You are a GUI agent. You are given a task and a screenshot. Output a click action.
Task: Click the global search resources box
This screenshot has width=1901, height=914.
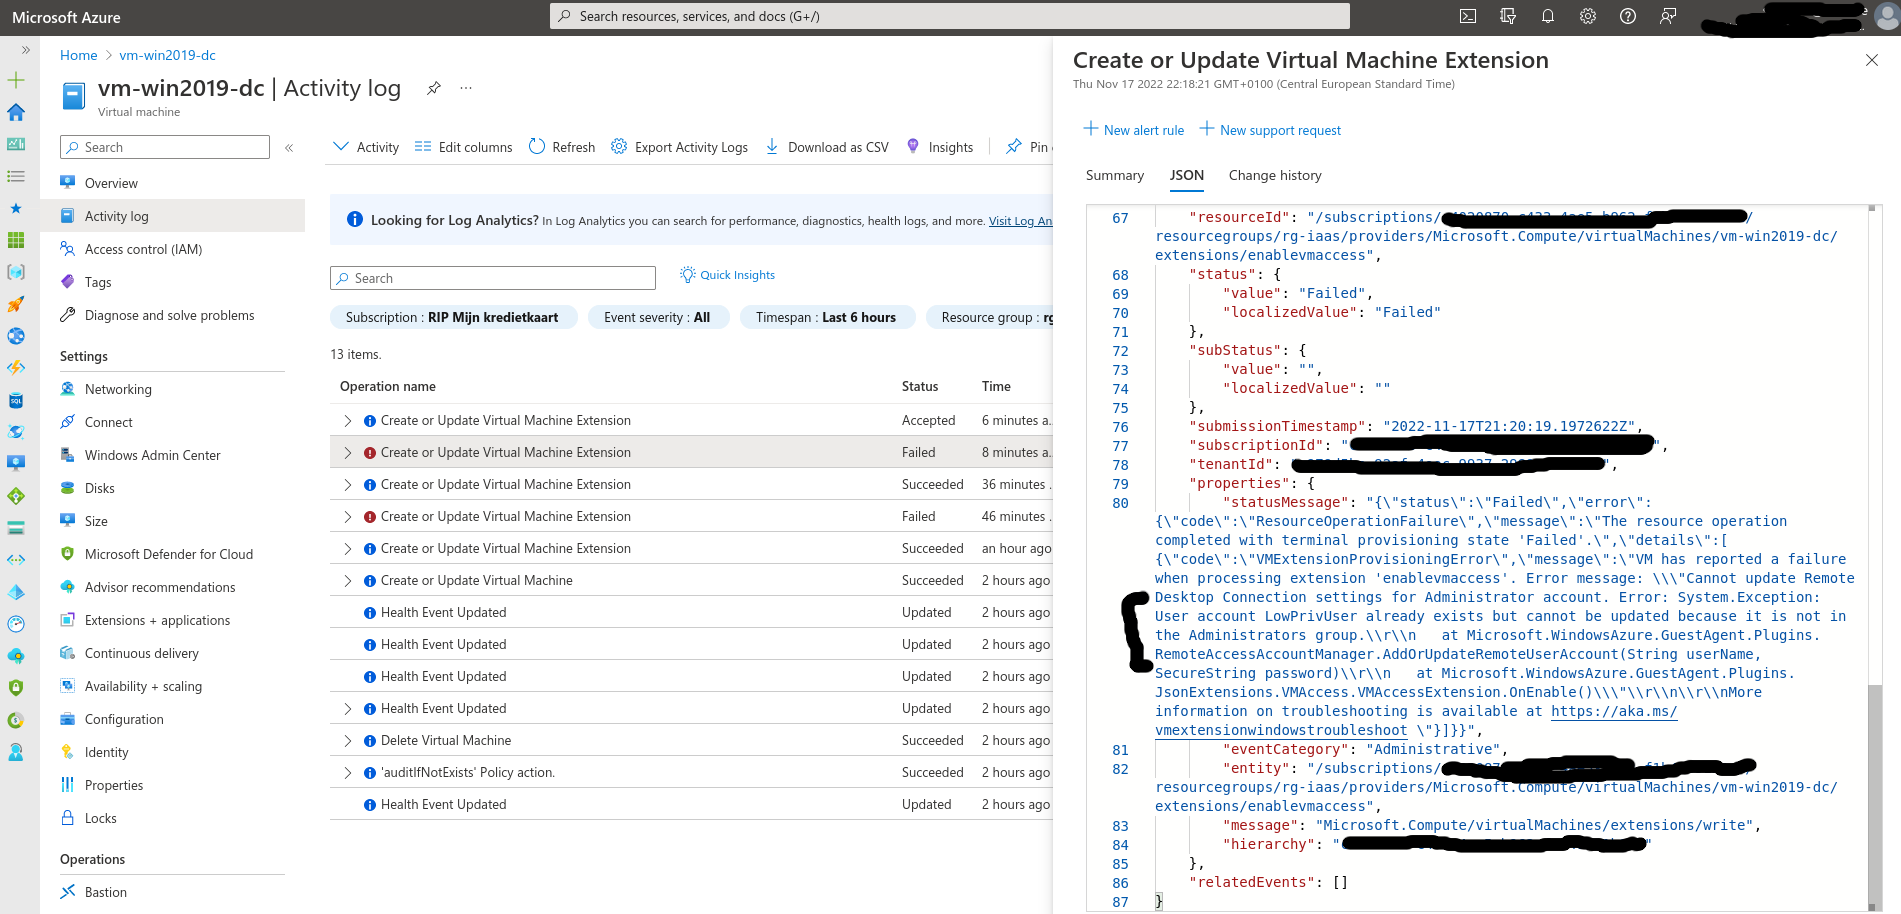[950, 16]
